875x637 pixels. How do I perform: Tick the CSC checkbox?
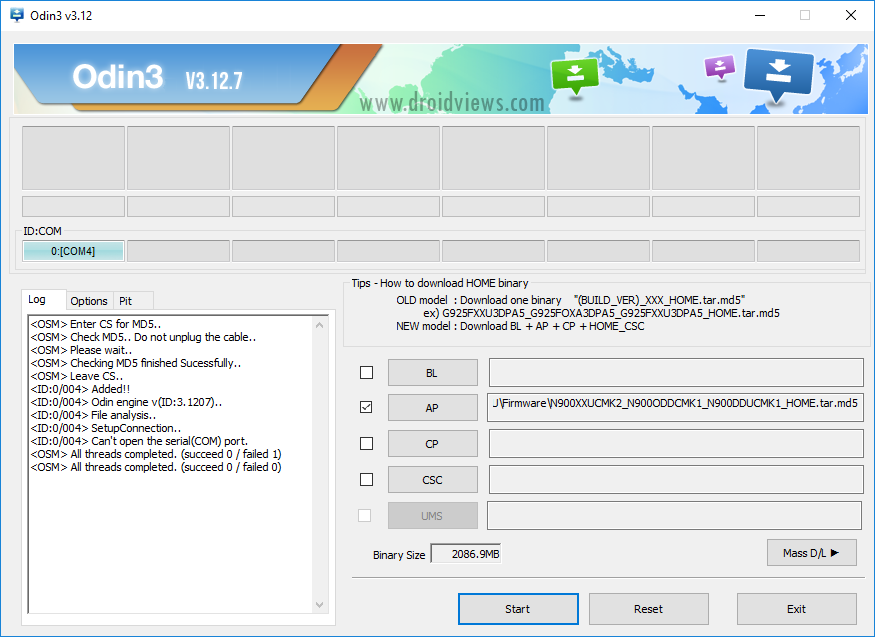click(x=367, y=479)
